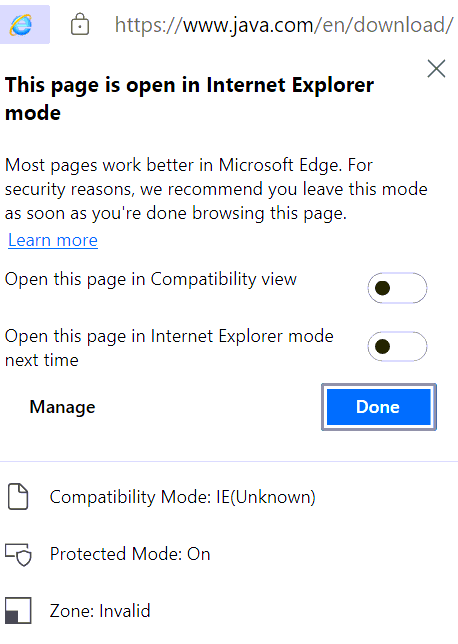
Task: Click the security recommendation paragraph text
Action: coord(216,189)
